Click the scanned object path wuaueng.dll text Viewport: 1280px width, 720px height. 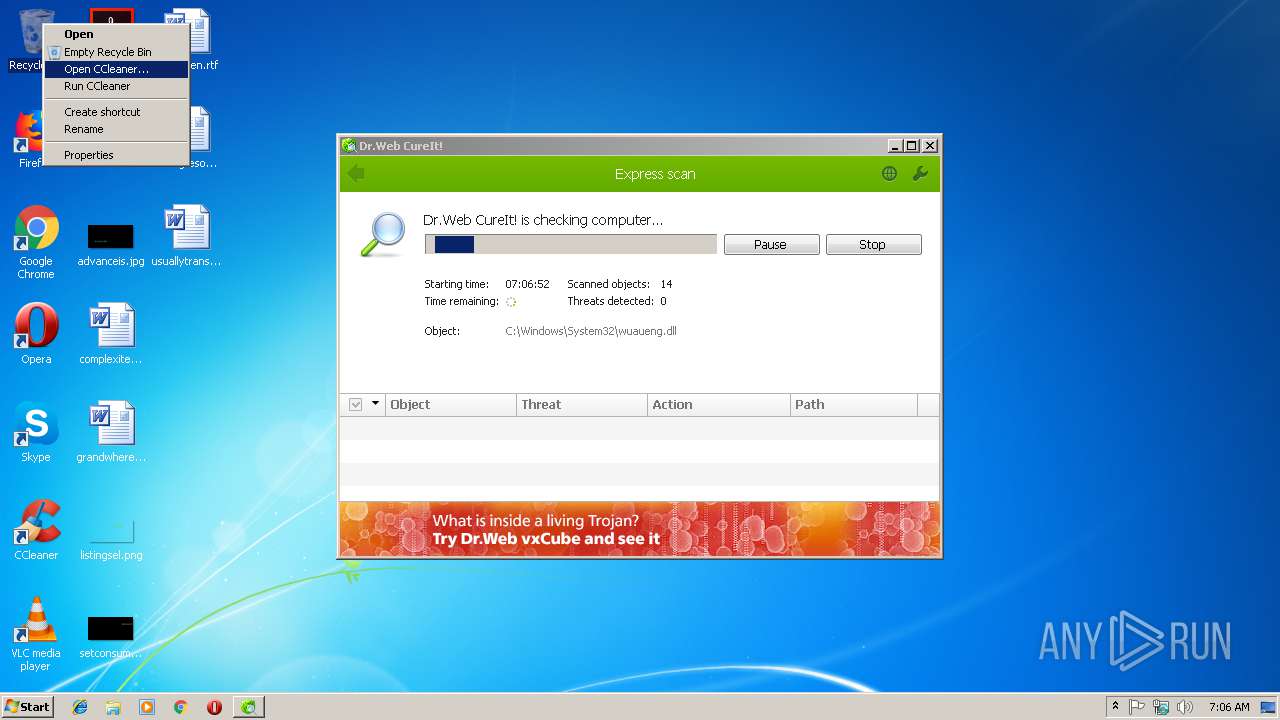(x=591, y=331)
